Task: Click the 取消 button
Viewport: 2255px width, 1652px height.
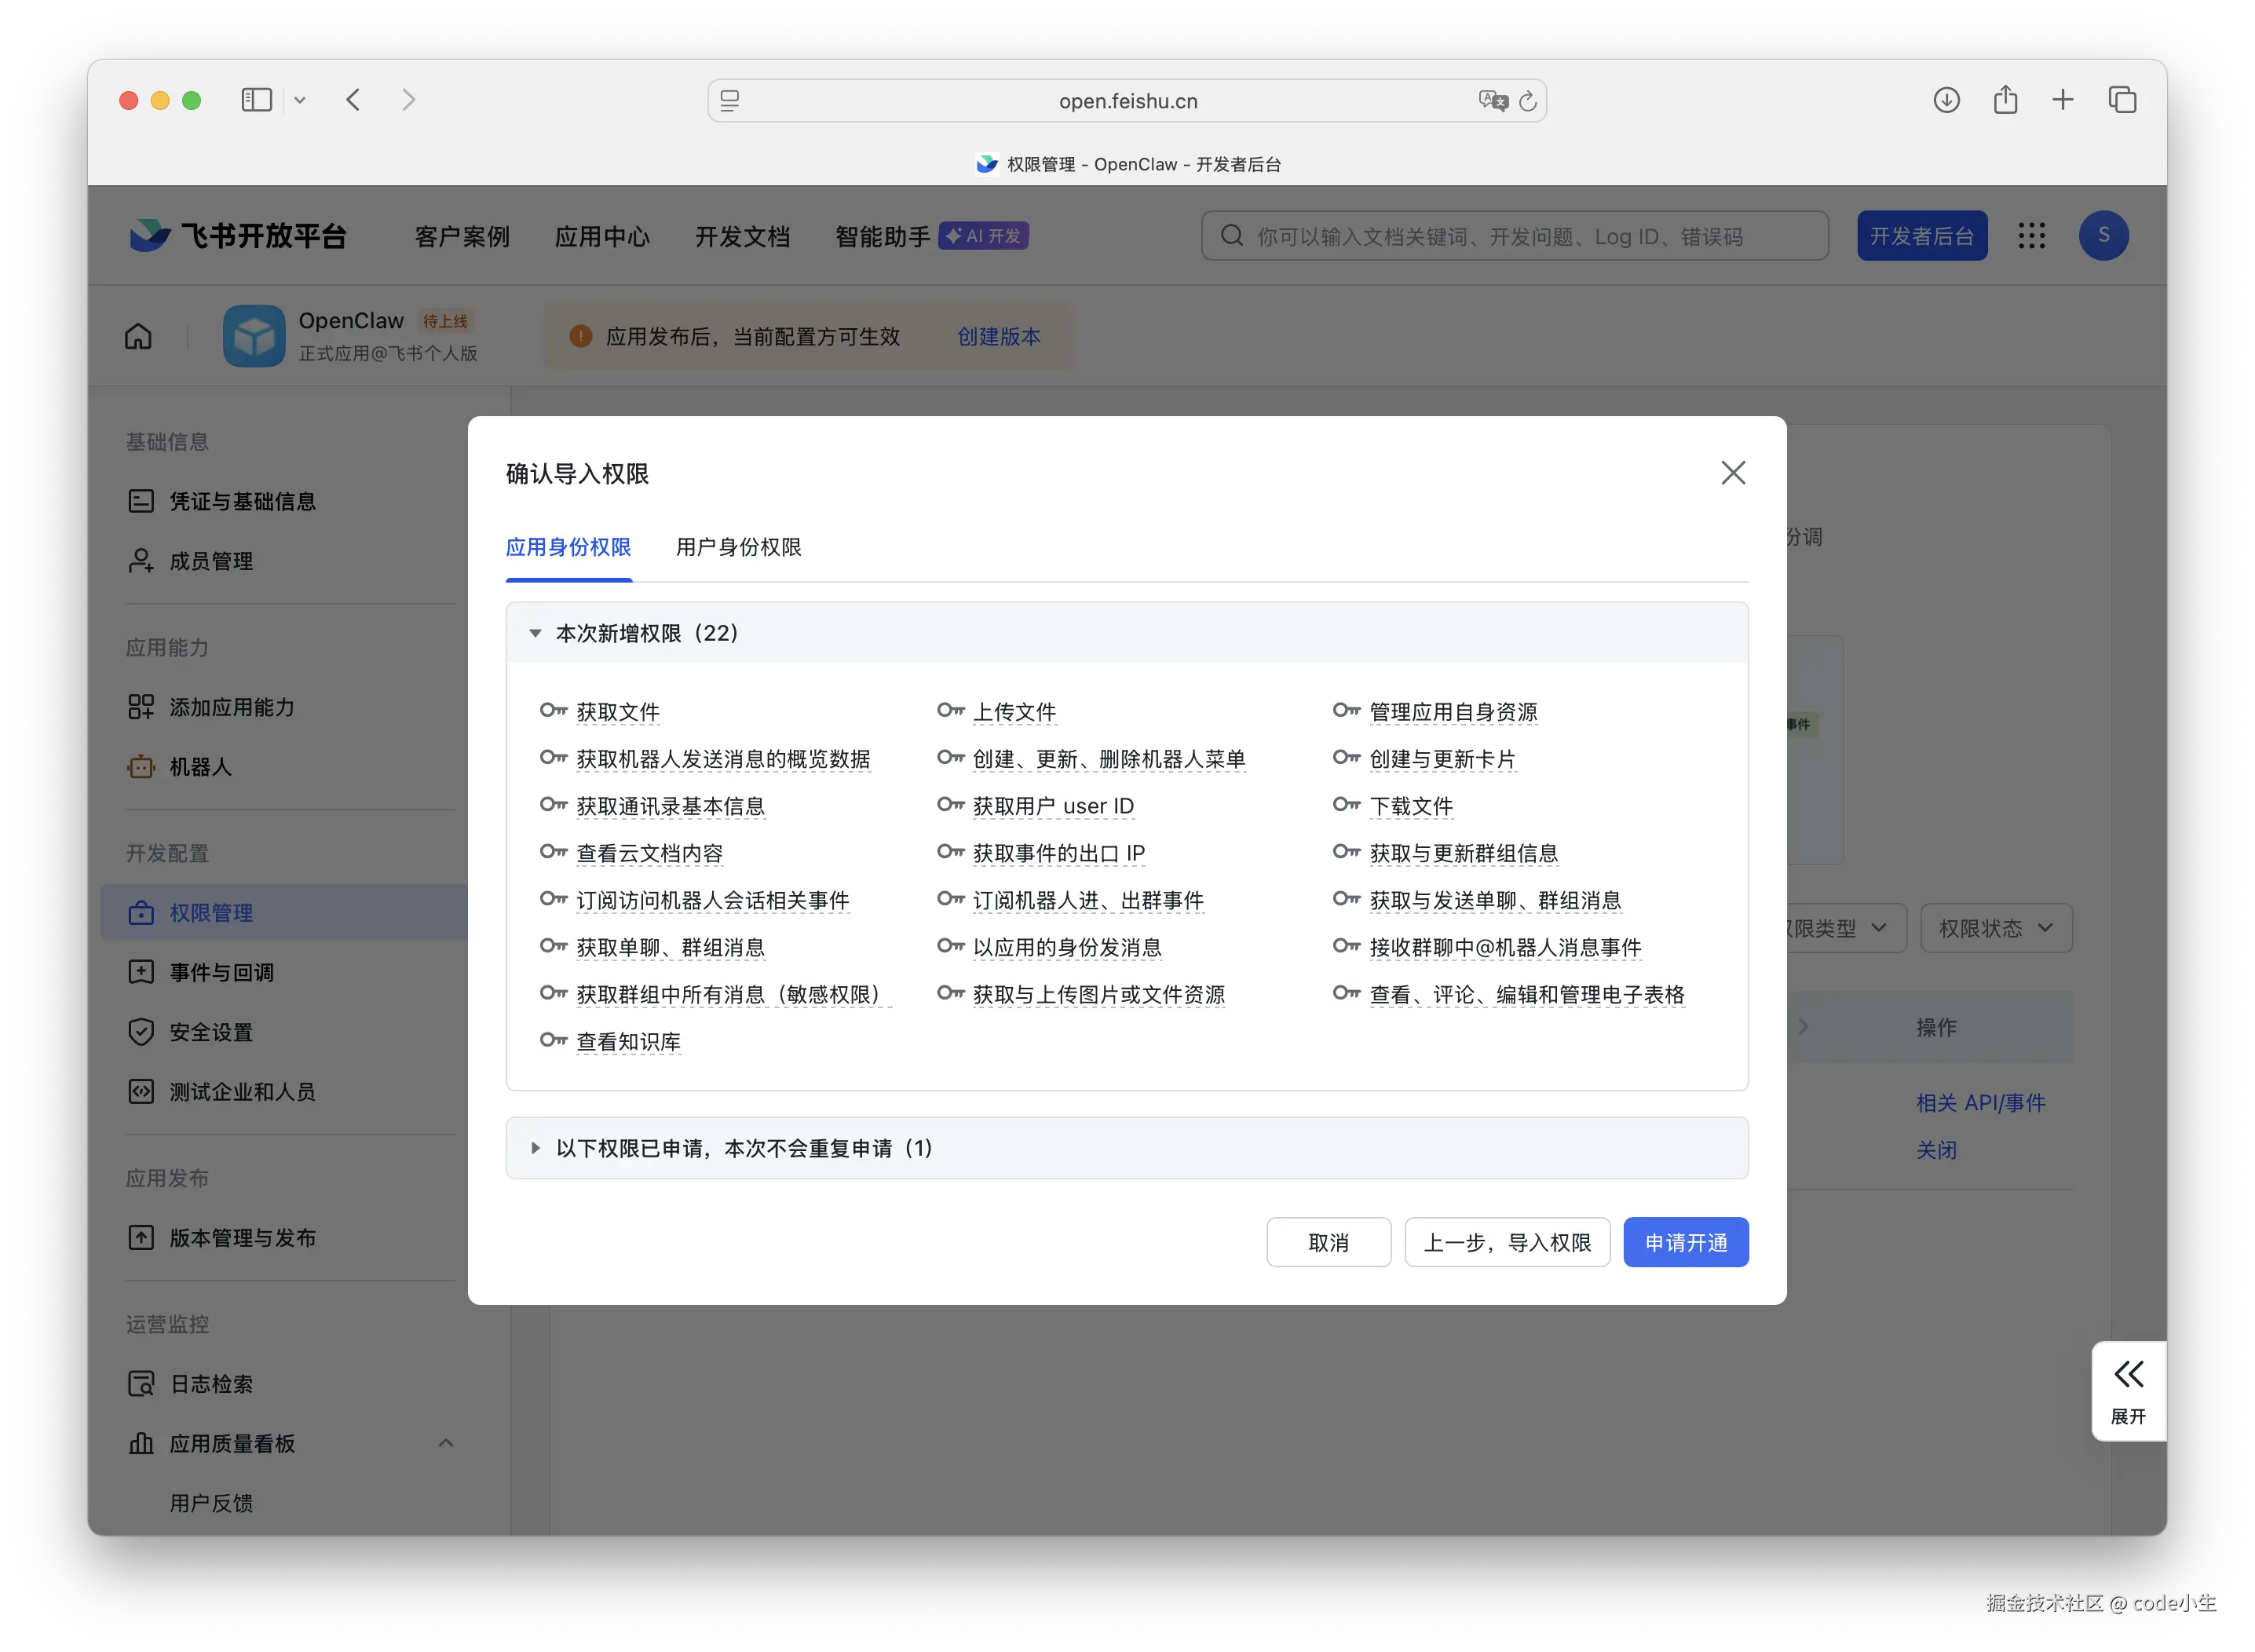Action: [1328, 1242]
